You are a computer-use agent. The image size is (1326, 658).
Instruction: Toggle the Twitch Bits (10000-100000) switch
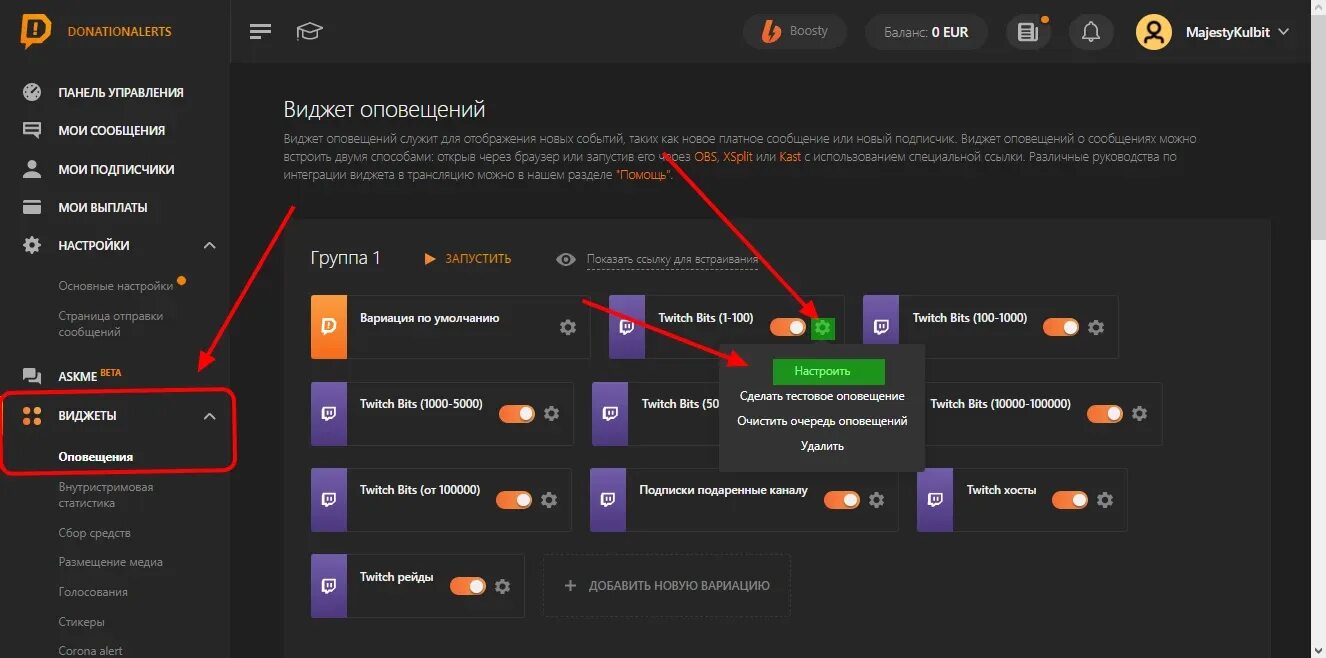[x=1104, y=413]
